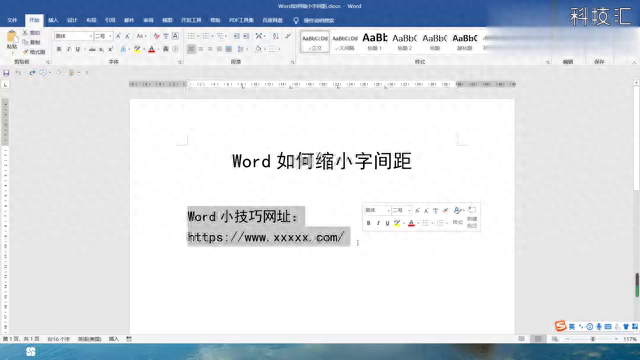Viewport: 640px width, 360px height.
Task: Expand numbering list dropdown arrow
Action: [x=213, y=36]
